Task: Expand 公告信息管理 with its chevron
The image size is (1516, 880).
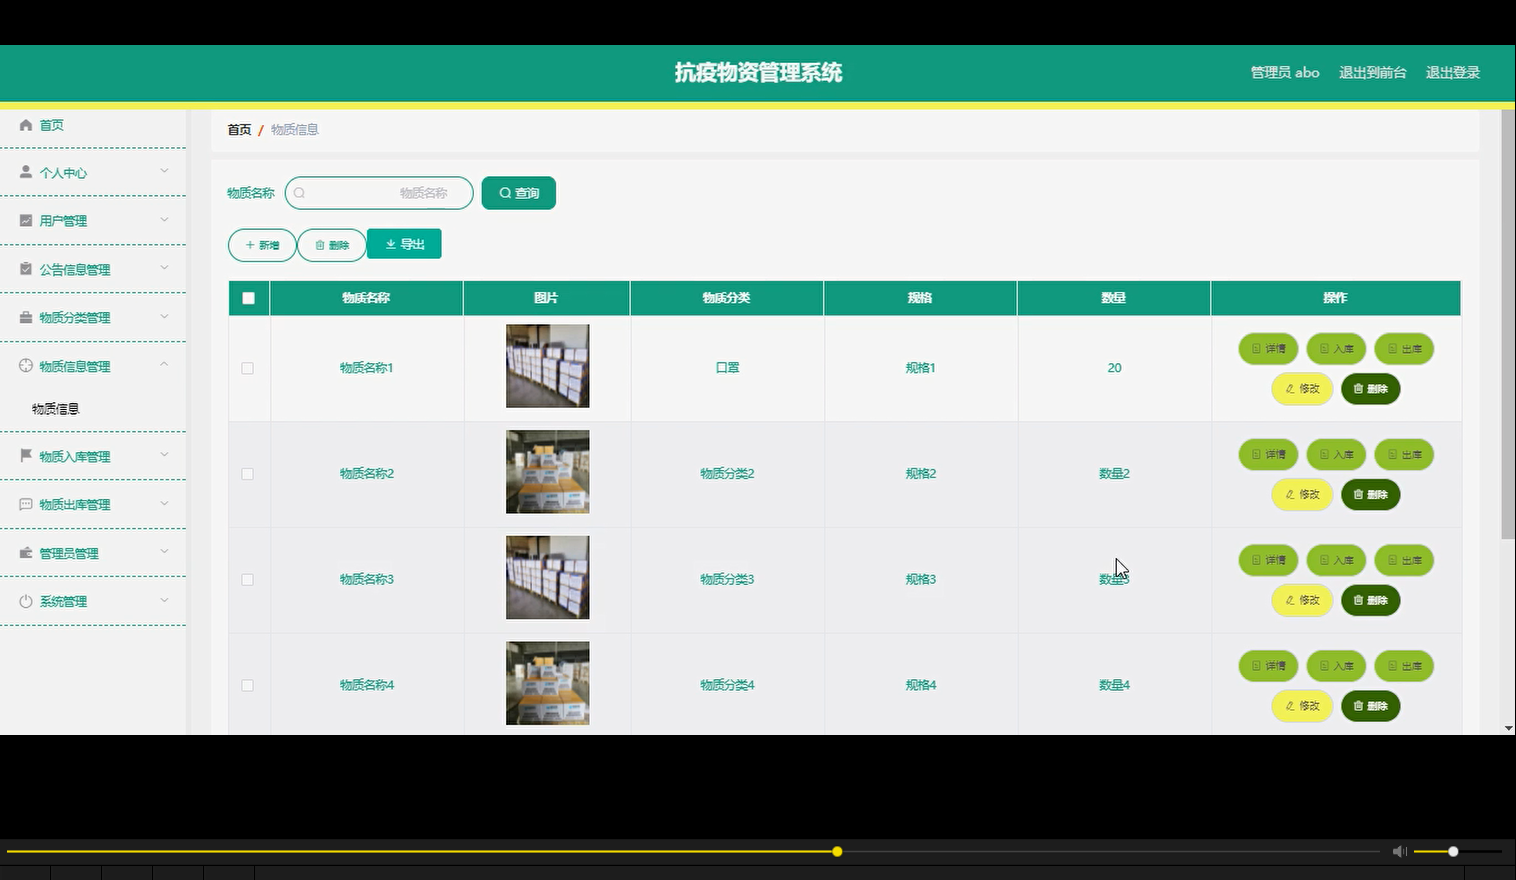Action: tap(164, 268)
